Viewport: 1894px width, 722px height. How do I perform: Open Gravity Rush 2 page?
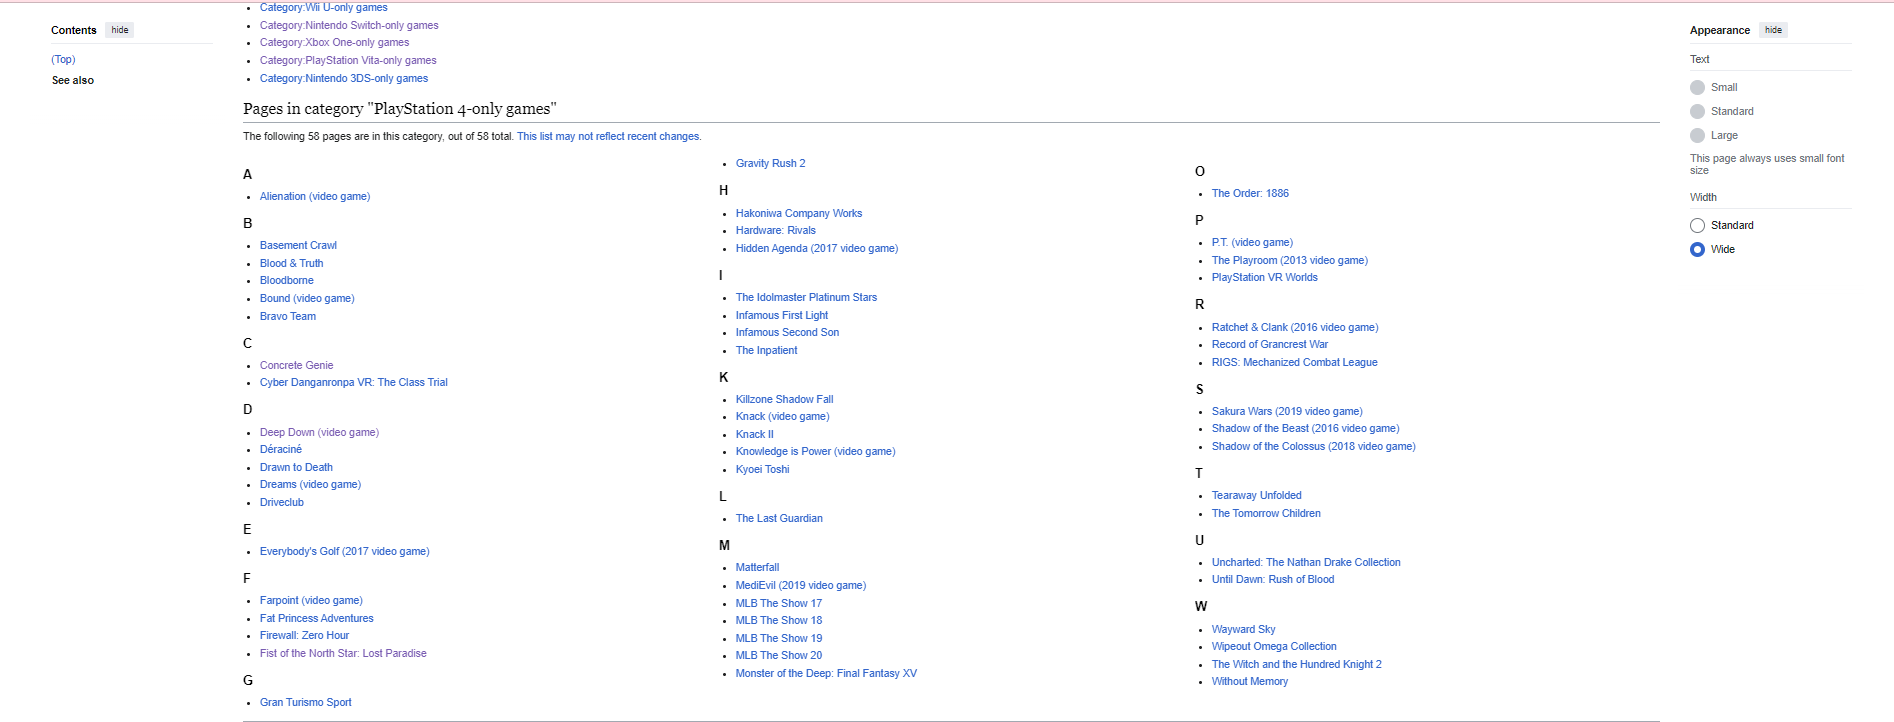[x=771, y=163]
